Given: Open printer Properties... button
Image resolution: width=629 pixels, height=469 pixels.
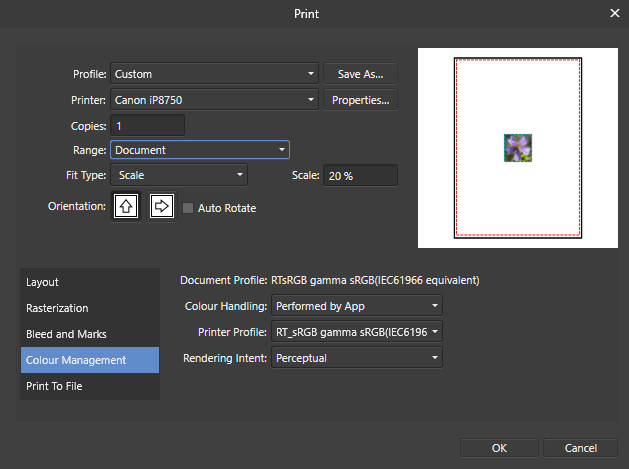Looking at the screenshot, I should tap(360, 100).
